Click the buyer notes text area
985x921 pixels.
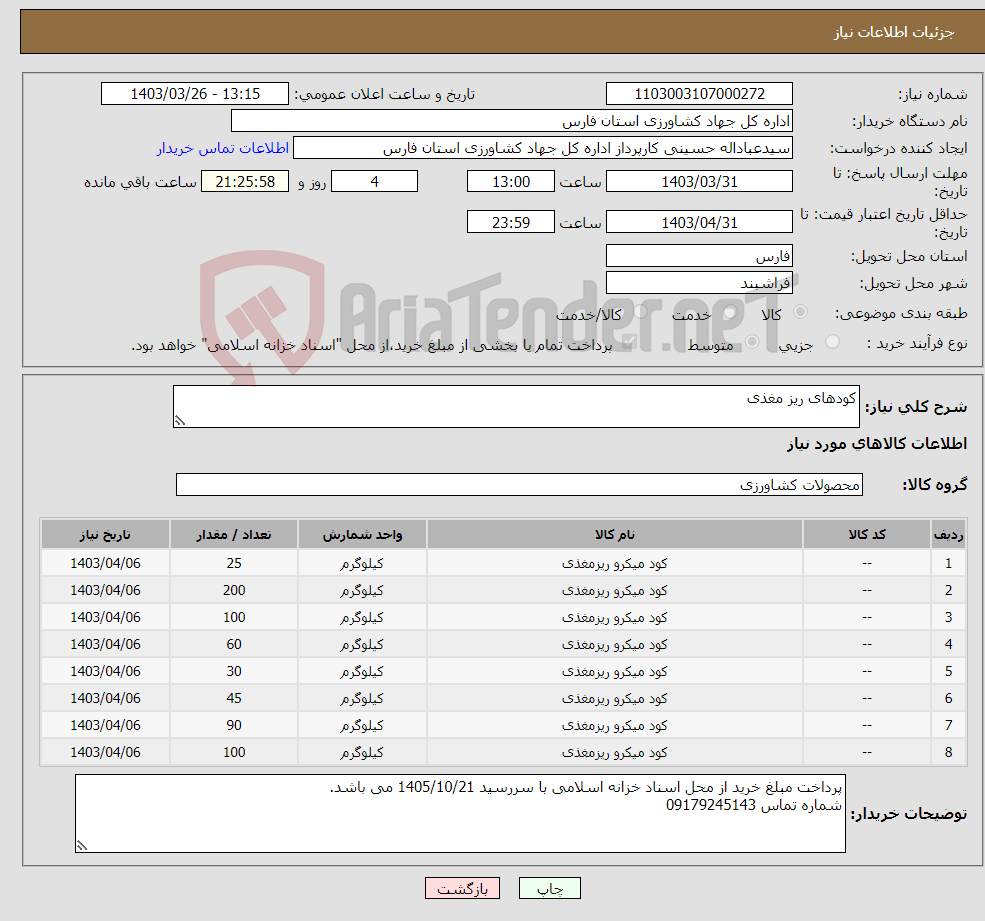460,814
